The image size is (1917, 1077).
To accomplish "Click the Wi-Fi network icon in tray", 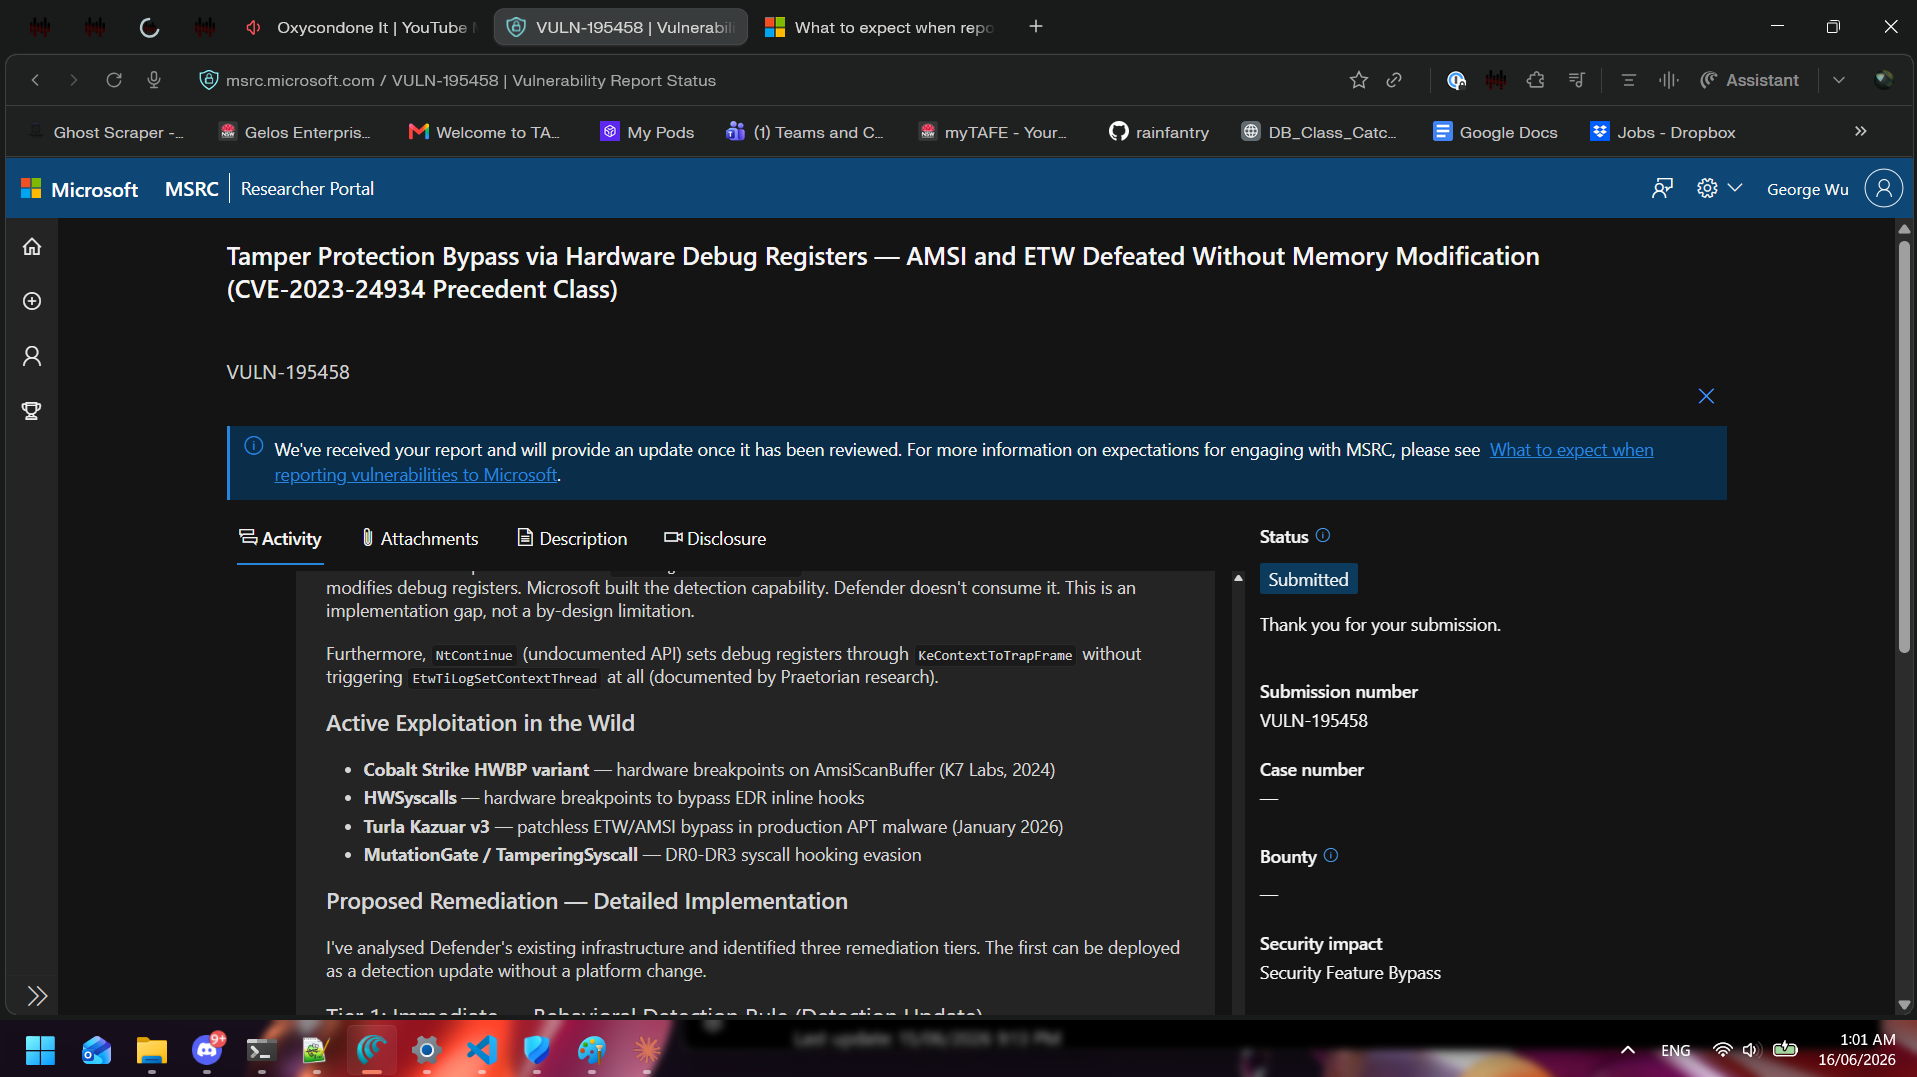I will pos(1722,1050).
